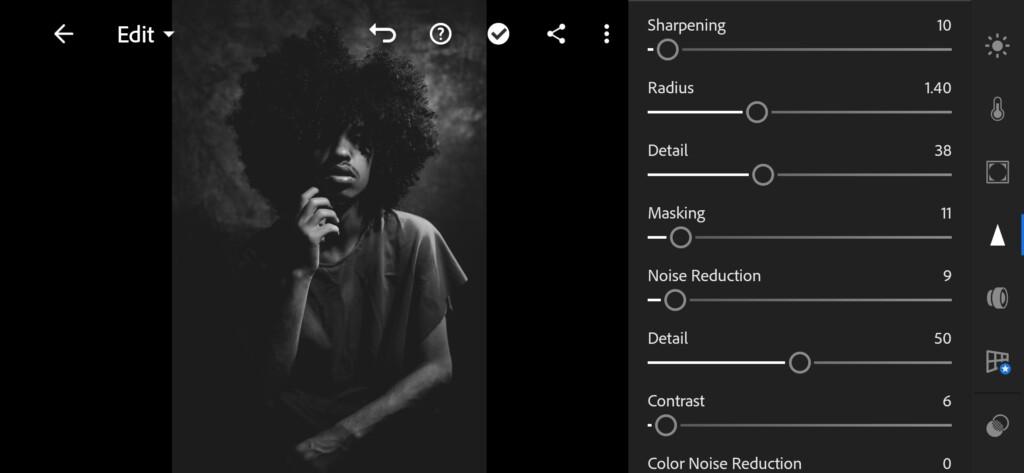
Task: Click the Sharpening label
Action: [x=686, y=26]
